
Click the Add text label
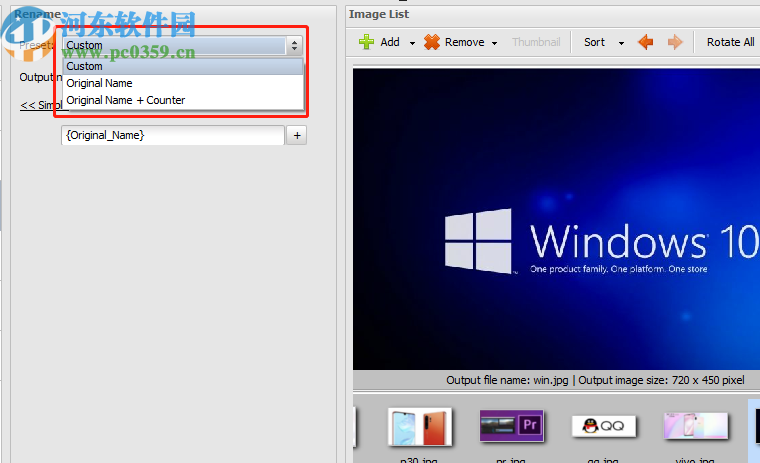click(x=390, y=42)
